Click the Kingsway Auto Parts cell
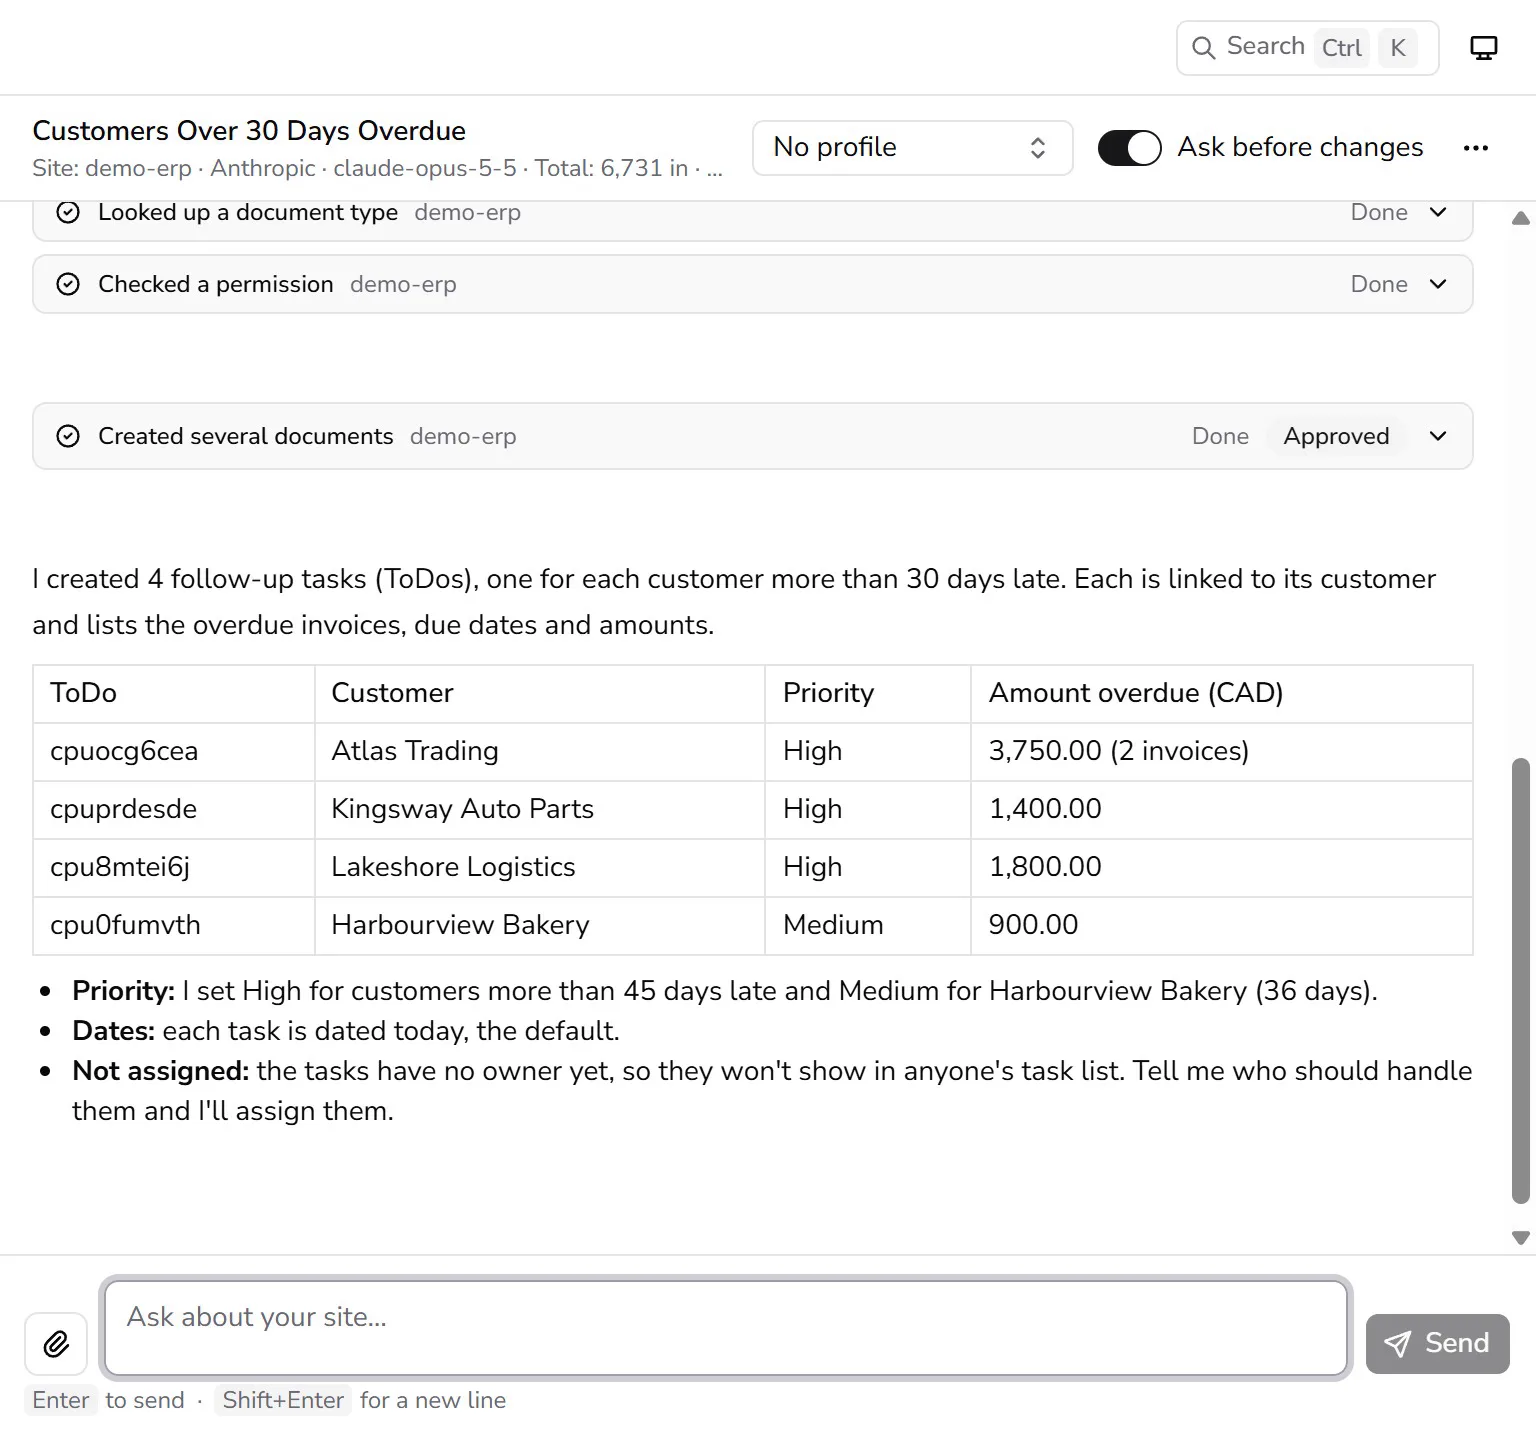Viewport: 1536px width, 1440px height. pyautogui.click(x=540, y=810)
